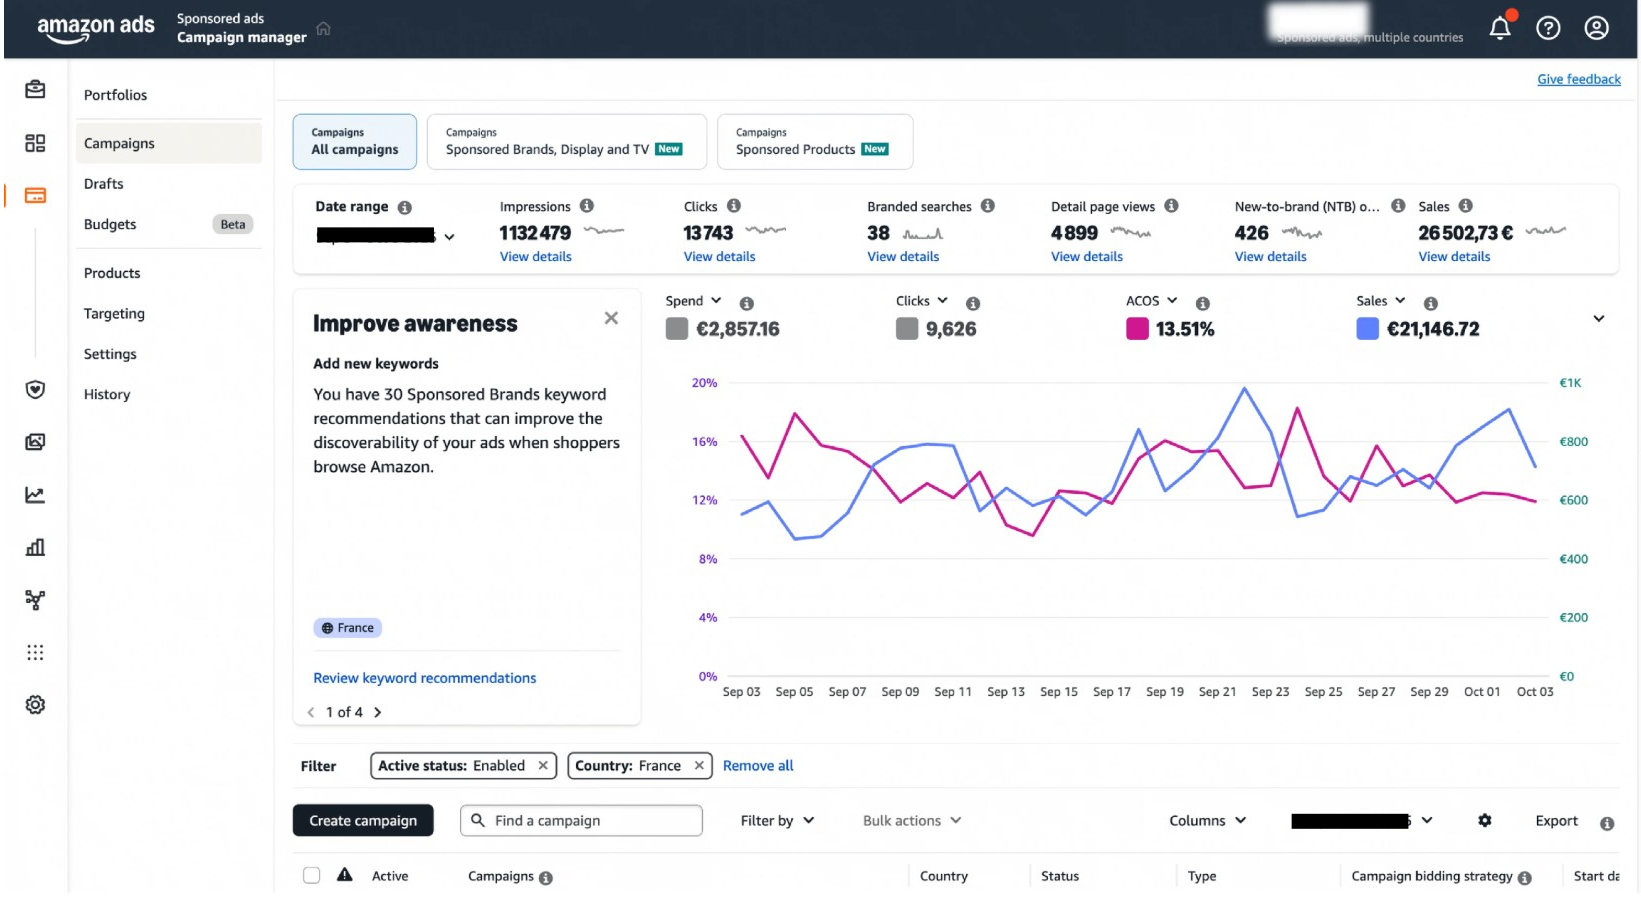Open the settings gear in left sidebar
1641x917 pixels.
pos(35,705)
